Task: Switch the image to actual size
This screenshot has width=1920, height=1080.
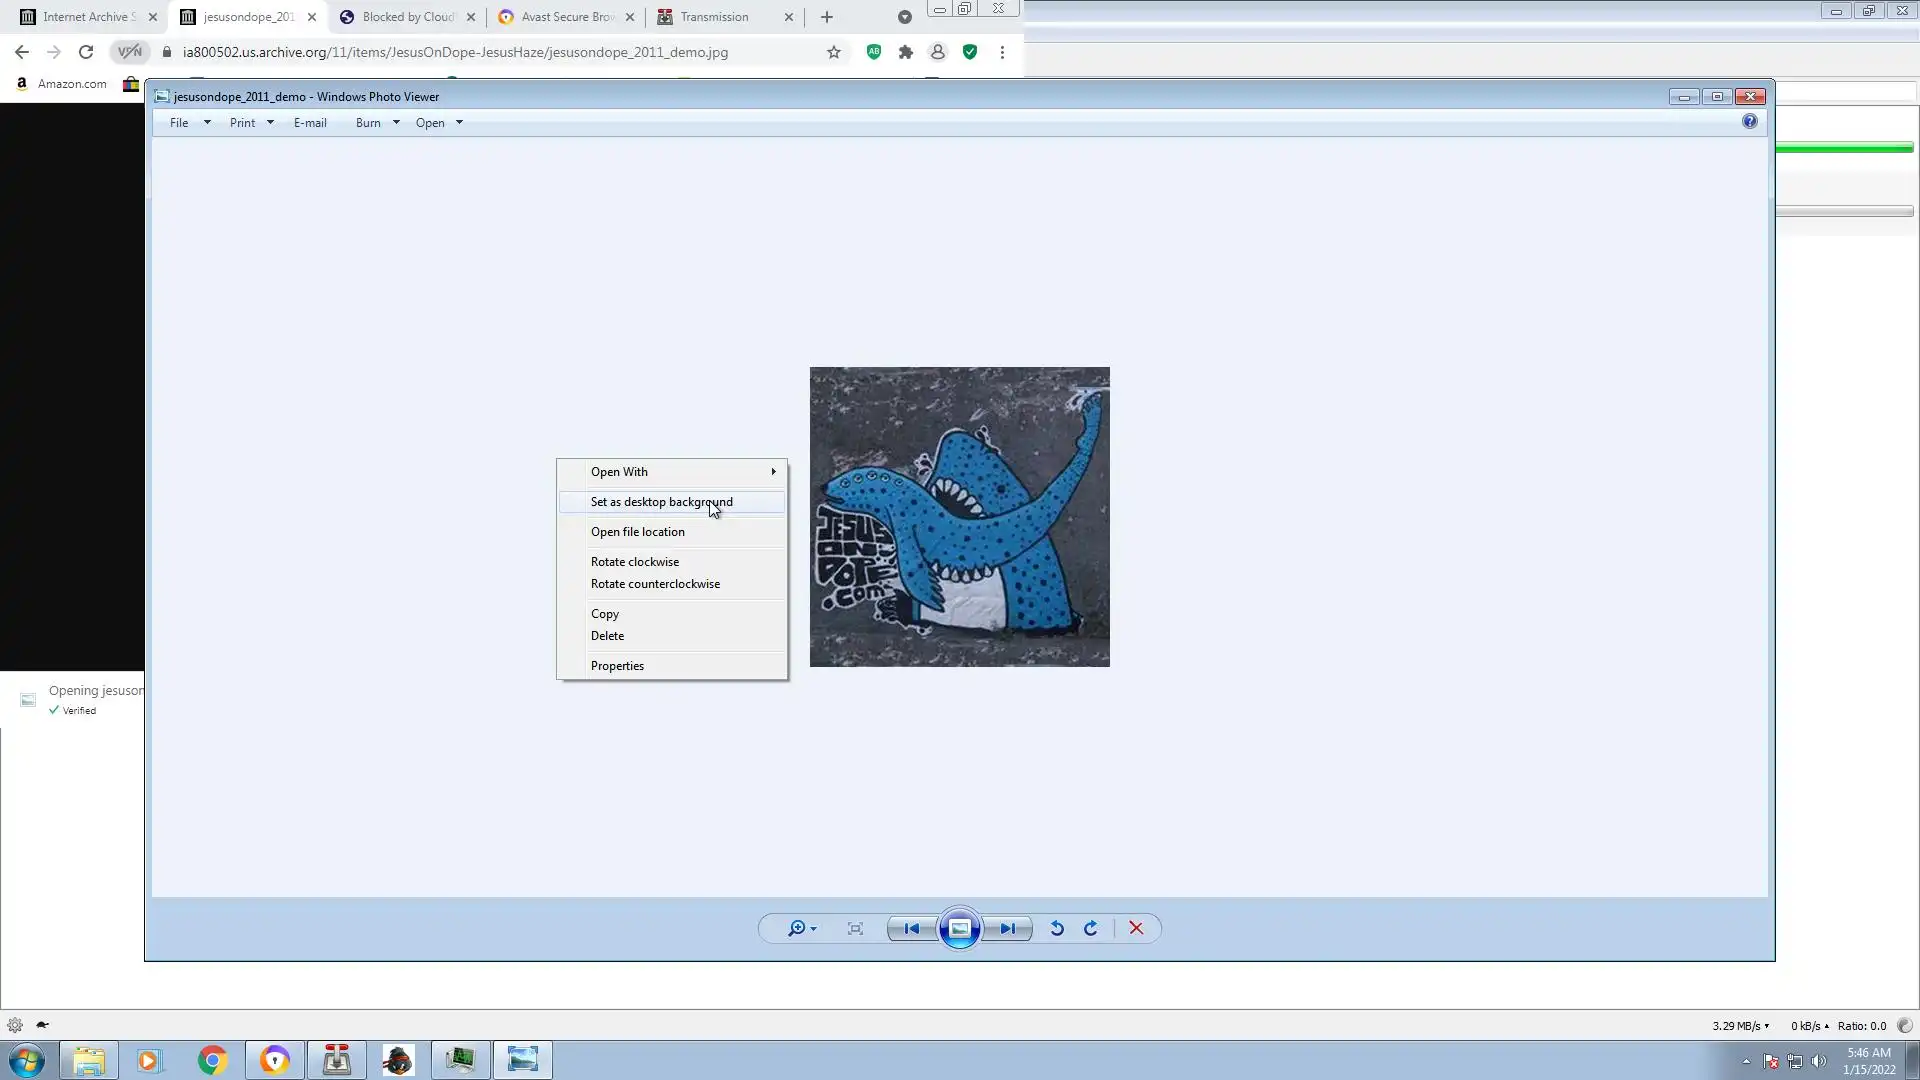Action: pyautogui.click(x=855, y=929)
